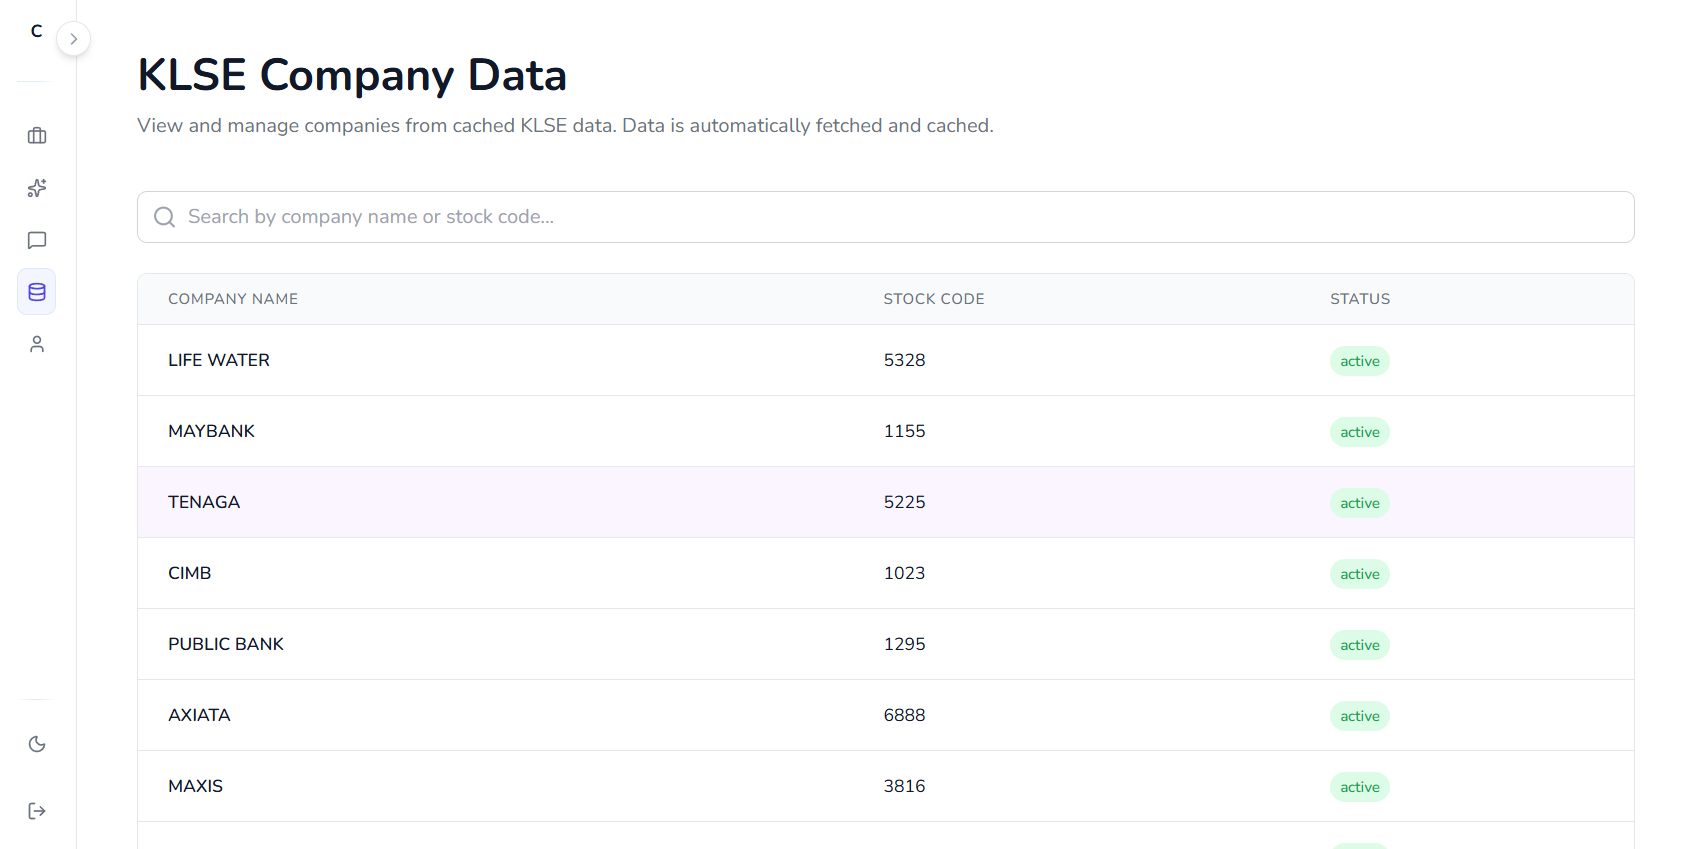Select the database icon in sidebar
The width and height of the screenshot is (1695, 849).
pyautogui.click(x=37, y=292)
